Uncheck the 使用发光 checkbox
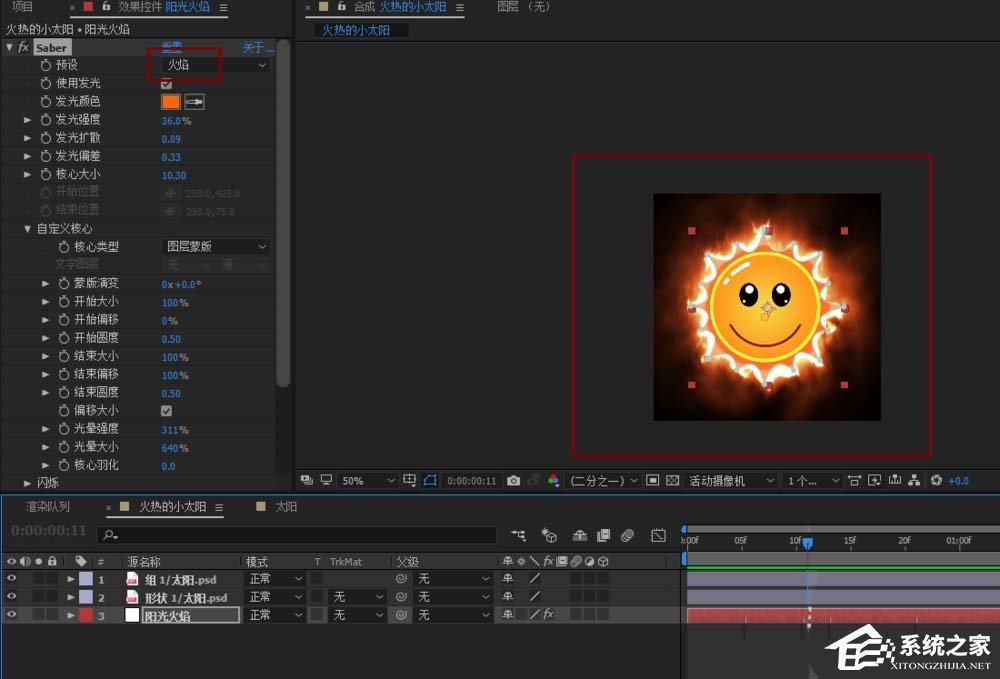This screenshot has height=679, width=1000. pos(166,83)
